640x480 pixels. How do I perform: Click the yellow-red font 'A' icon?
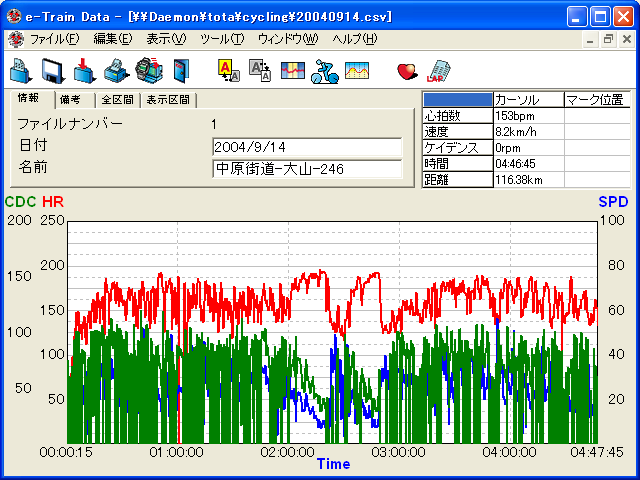(x=228, y=70)
